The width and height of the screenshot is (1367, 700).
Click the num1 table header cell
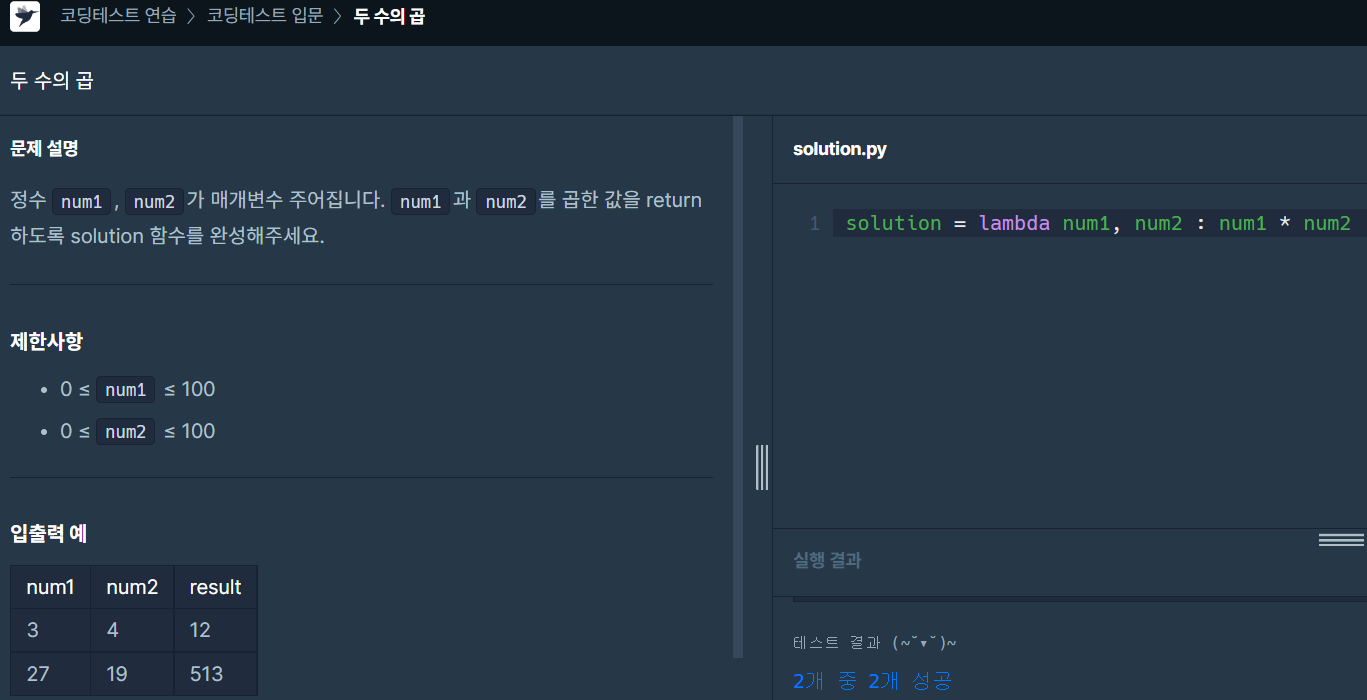click(51, 587)
